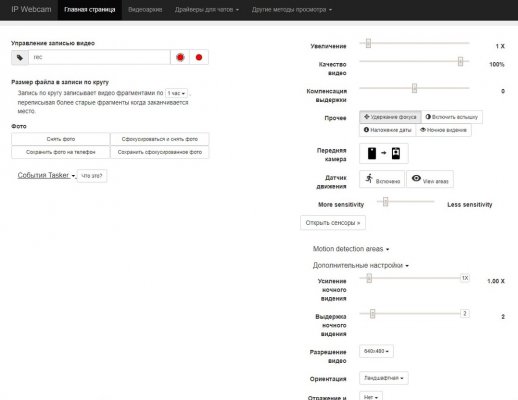Screen dimensions: 518x400
Task: Click Сфокусироваться и снять фото button
Action: click(160, 139)
